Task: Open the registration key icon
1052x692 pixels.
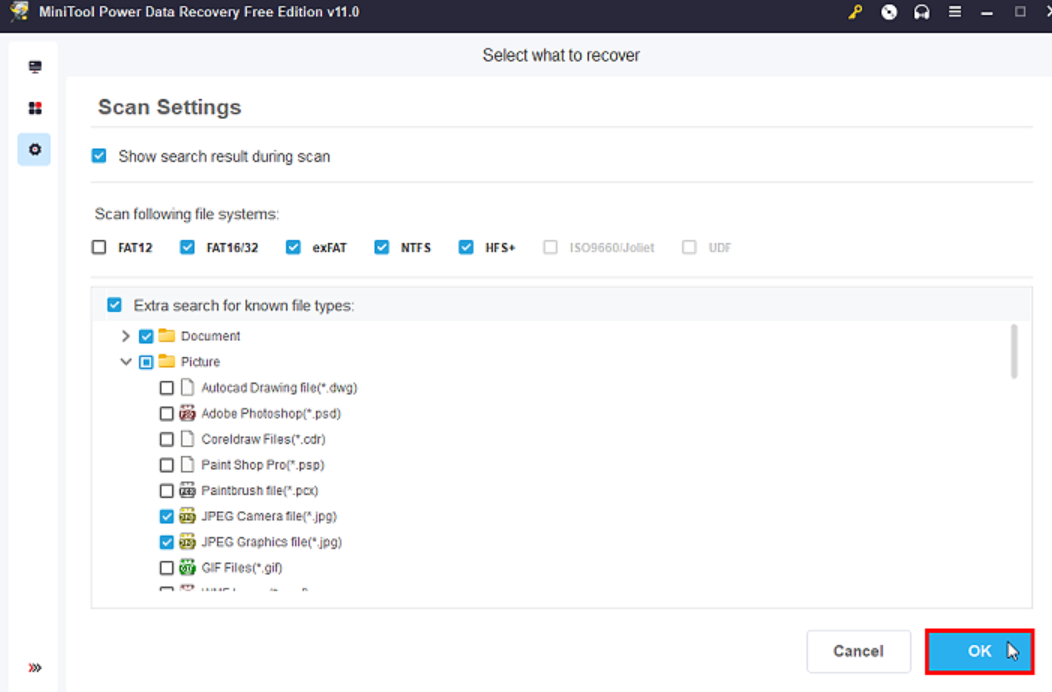Action: 855,12
